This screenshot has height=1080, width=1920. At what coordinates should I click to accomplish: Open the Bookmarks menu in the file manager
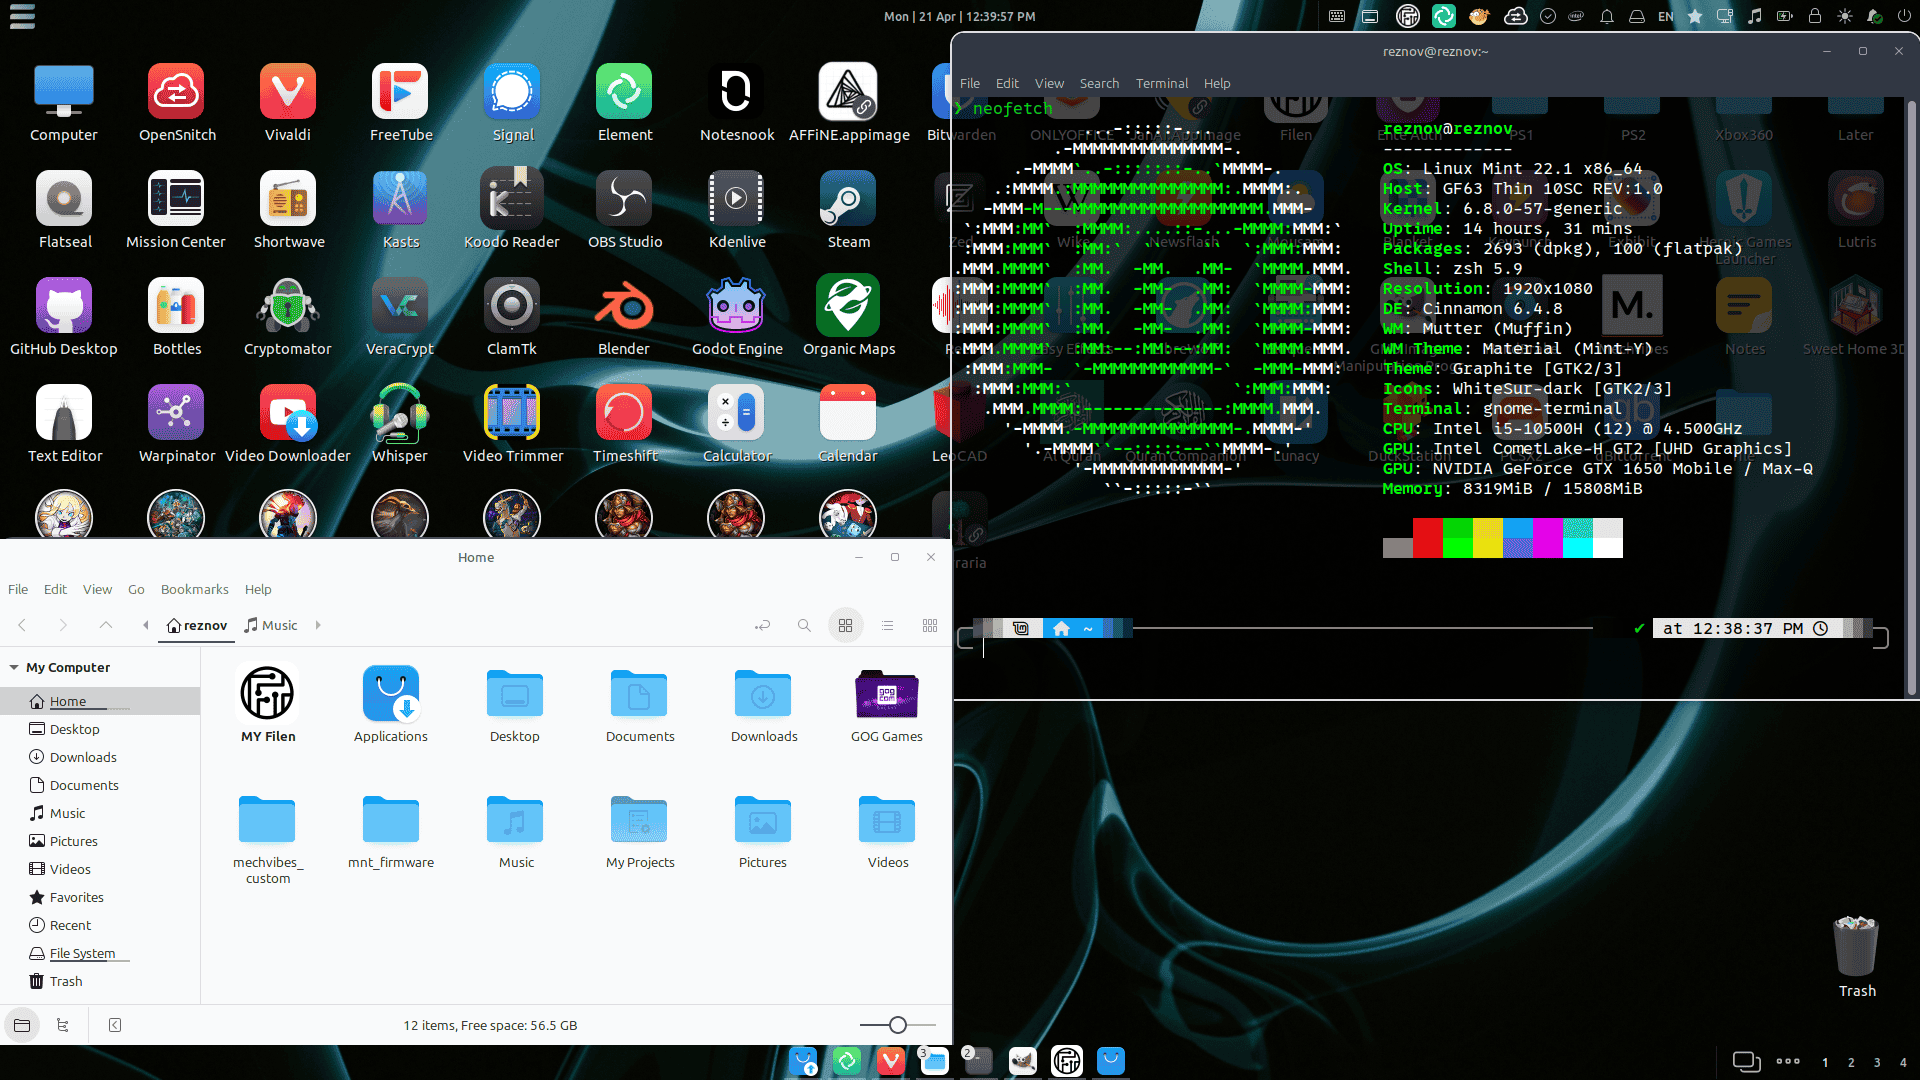click(x=194, y=589)
